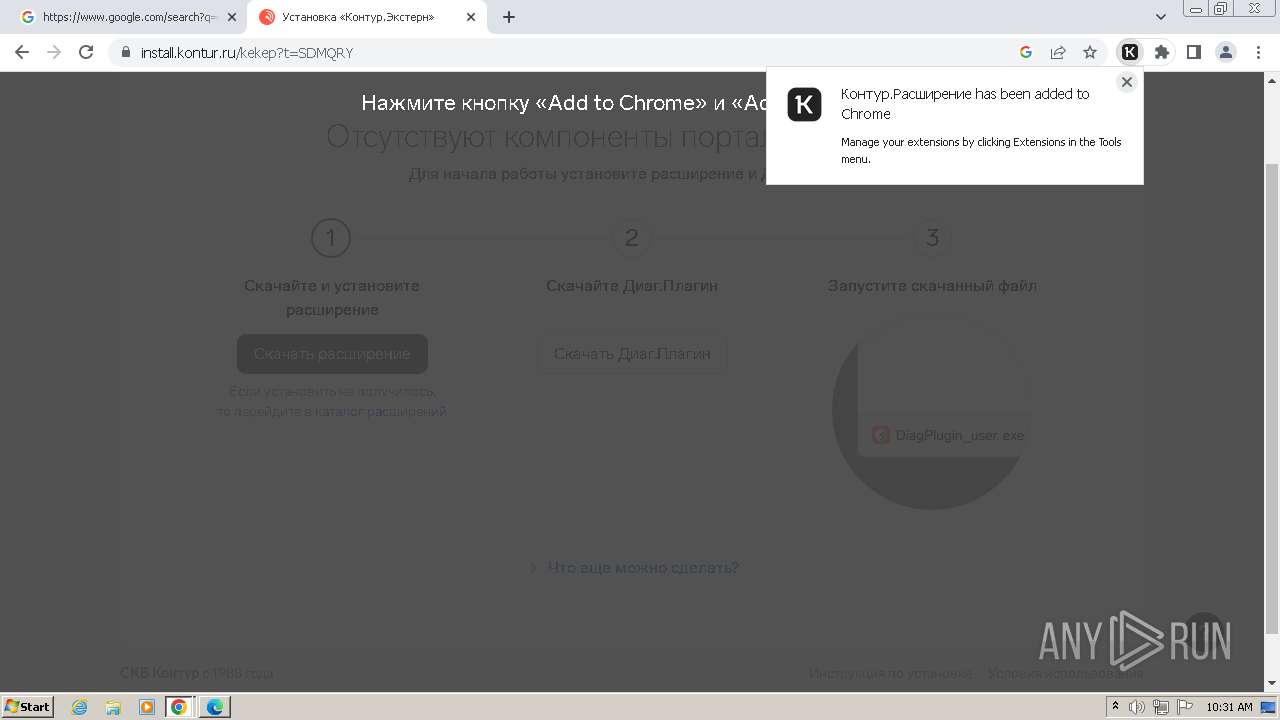The image size is (1280, 720).
Task: Click the Скачать расширение button
Action: pyautogui.click(x=332, y=354)
